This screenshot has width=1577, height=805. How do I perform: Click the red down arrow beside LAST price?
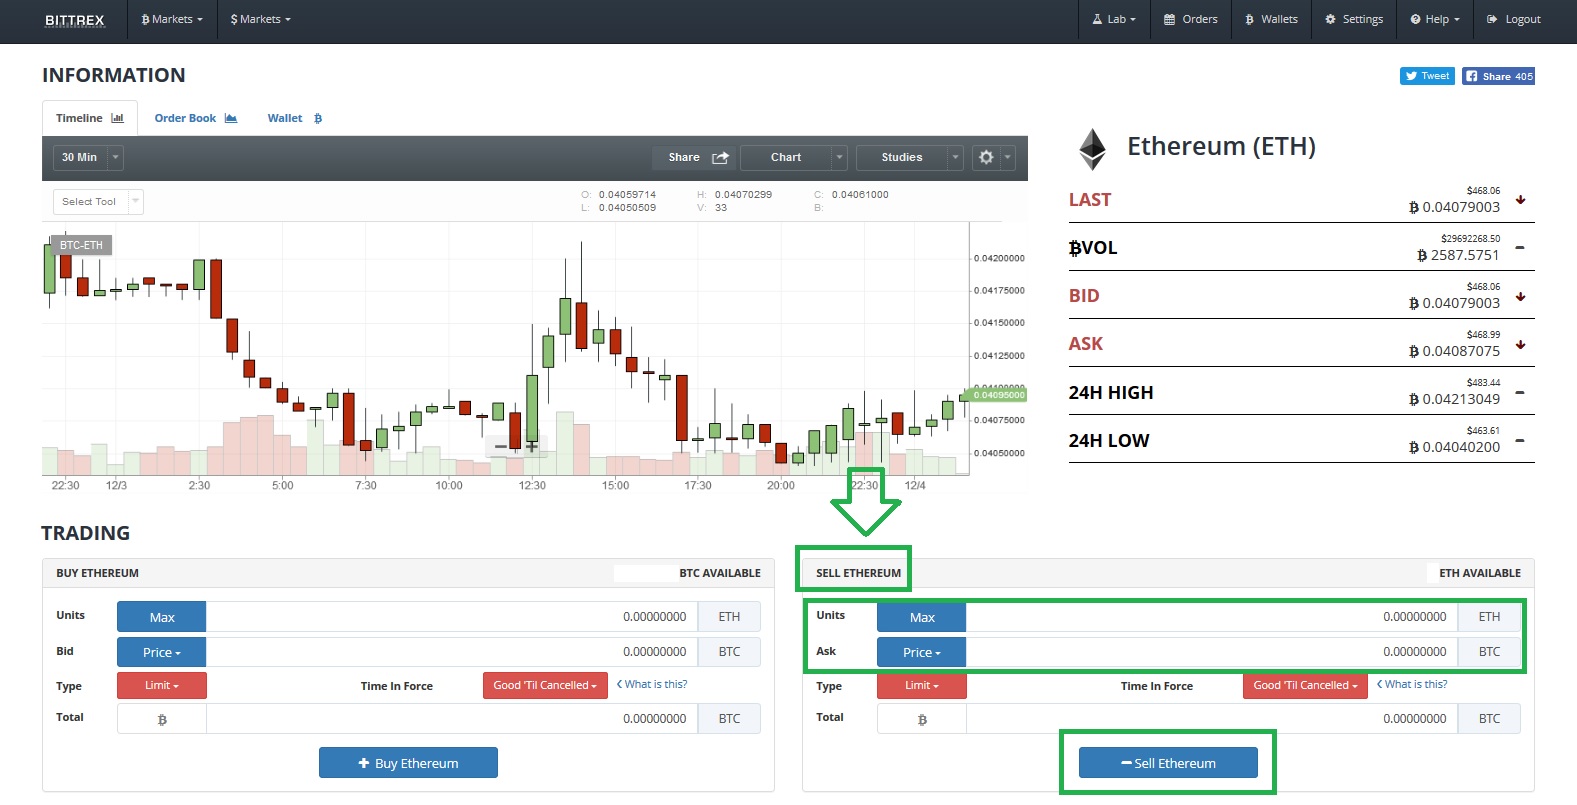[x=1520, y=200]
